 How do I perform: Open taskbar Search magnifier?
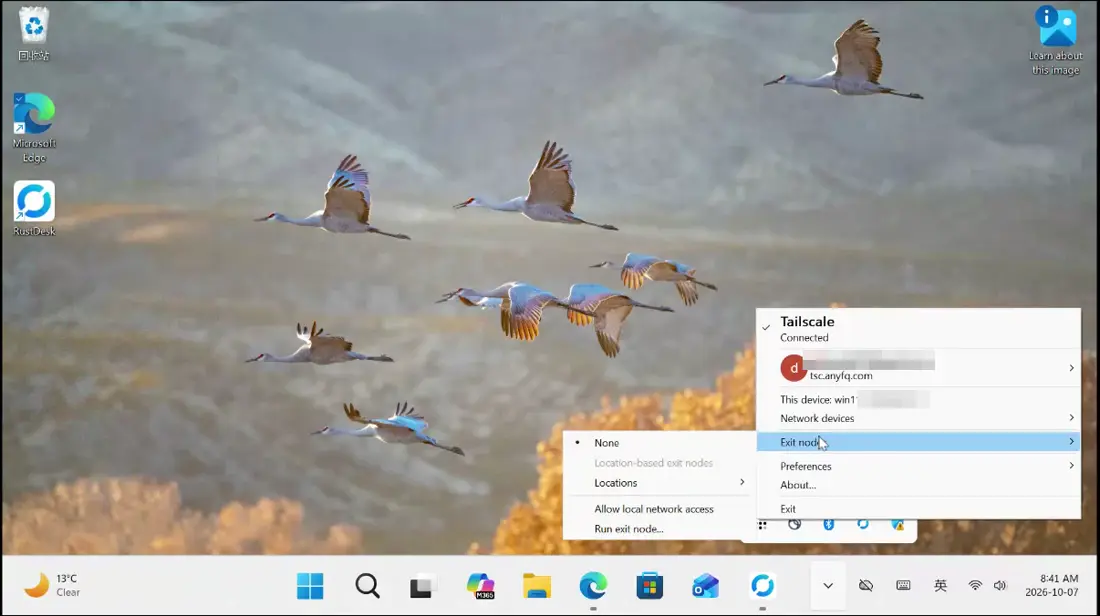(367, 586)
